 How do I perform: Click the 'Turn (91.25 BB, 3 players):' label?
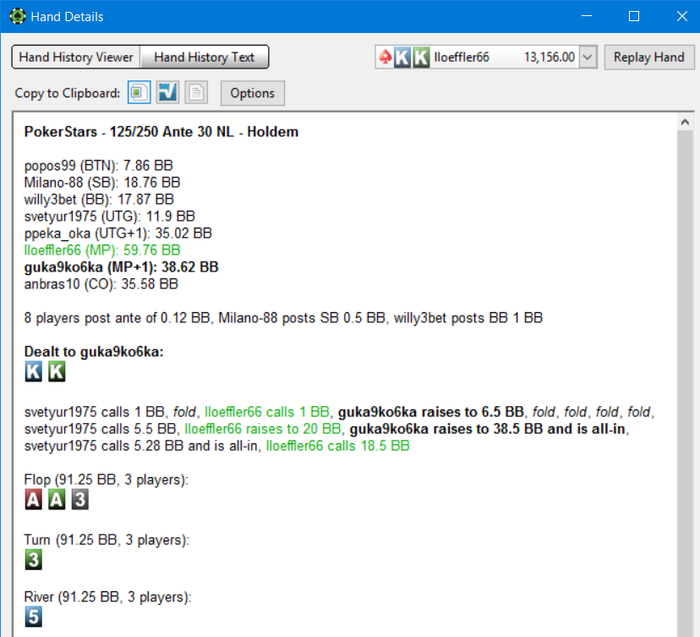pos(107,540)
